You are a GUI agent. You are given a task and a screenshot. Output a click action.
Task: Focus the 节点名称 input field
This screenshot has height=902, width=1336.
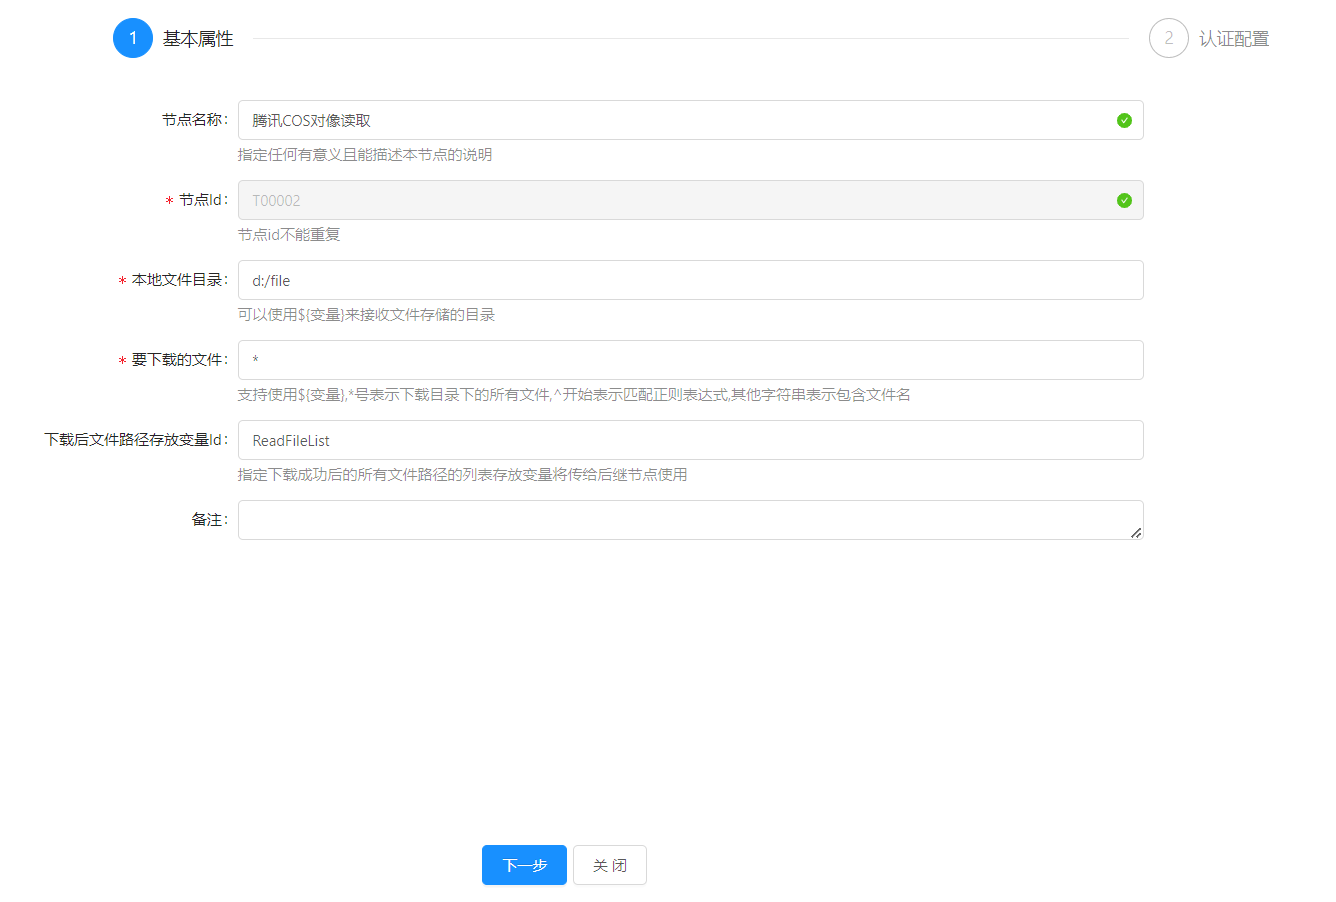click(680, 120)
